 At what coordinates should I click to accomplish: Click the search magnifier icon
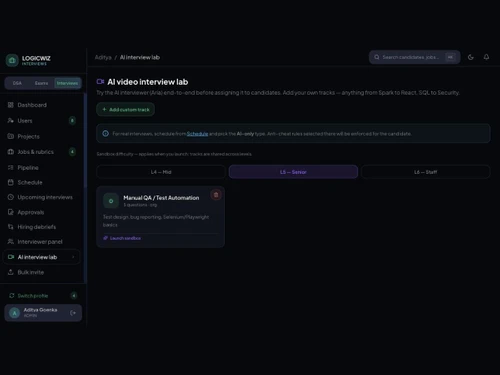coord(377,57)
